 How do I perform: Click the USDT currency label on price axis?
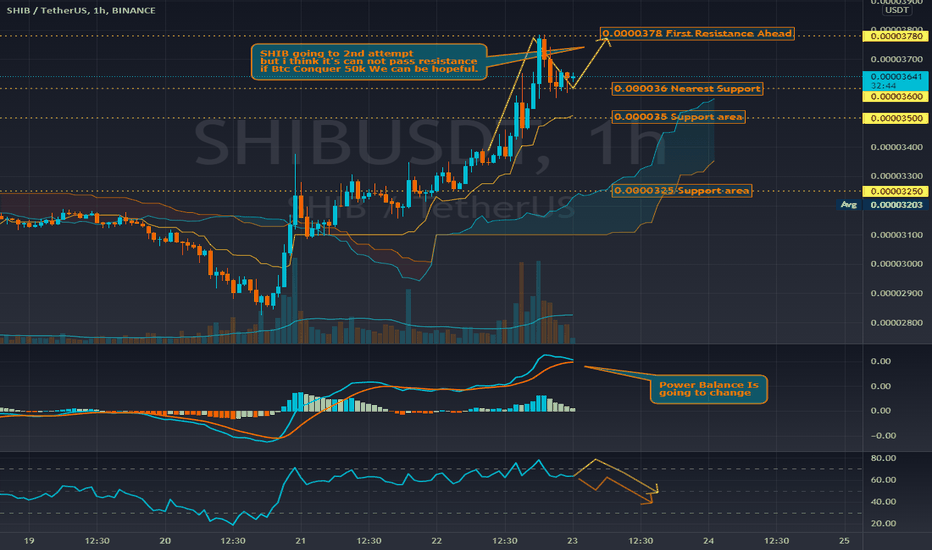896,10
